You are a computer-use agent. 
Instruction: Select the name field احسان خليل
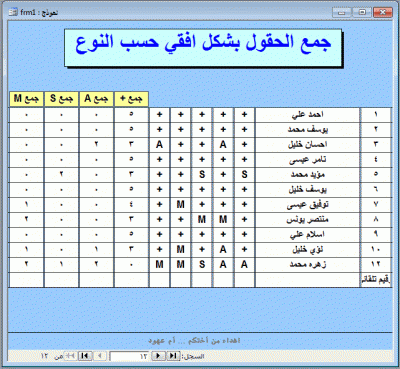click(x=307, y=144)
